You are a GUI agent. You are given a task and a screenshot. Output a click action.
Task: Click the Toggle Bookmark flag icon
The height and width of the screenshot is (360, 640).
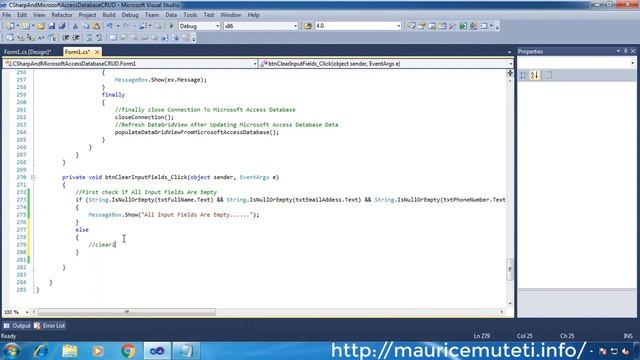(x=113, y=38)
